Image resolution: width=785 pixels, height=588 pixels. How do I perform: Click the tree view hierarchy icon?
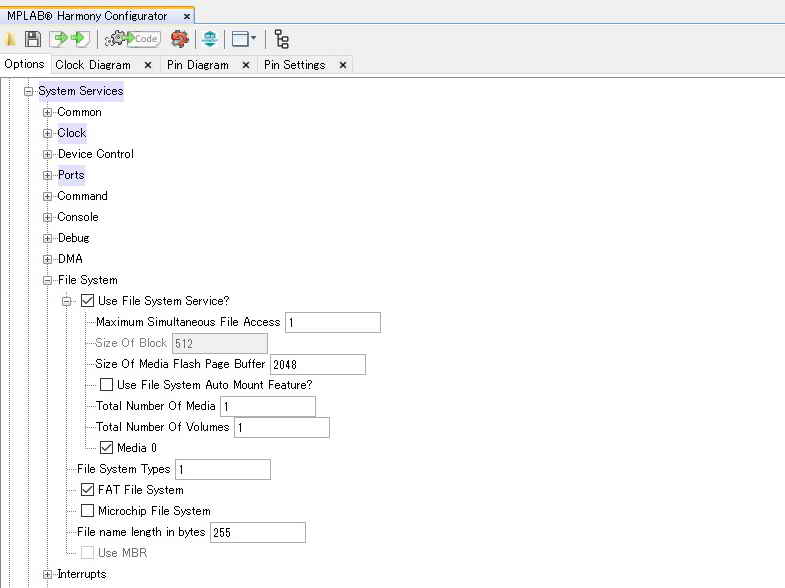[x=281, y=39]
